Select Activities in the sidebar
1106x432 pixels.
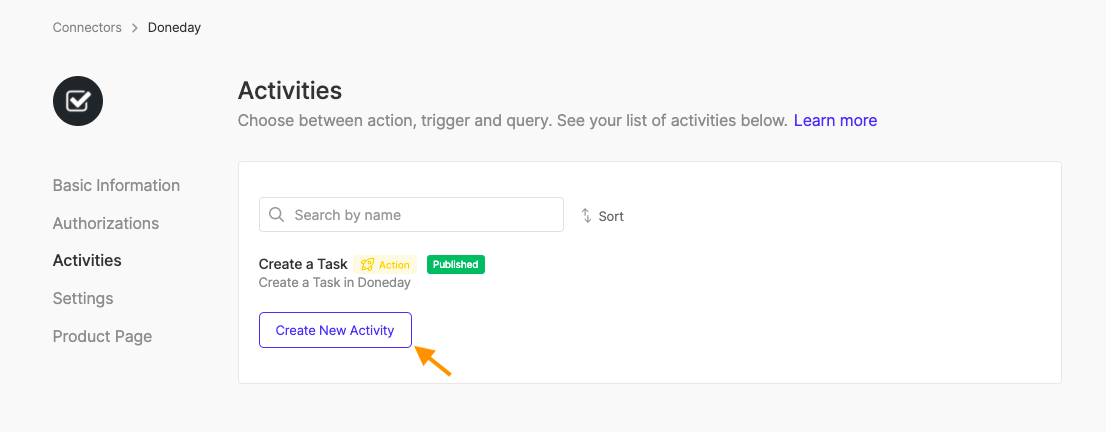(x=87, y=260)
